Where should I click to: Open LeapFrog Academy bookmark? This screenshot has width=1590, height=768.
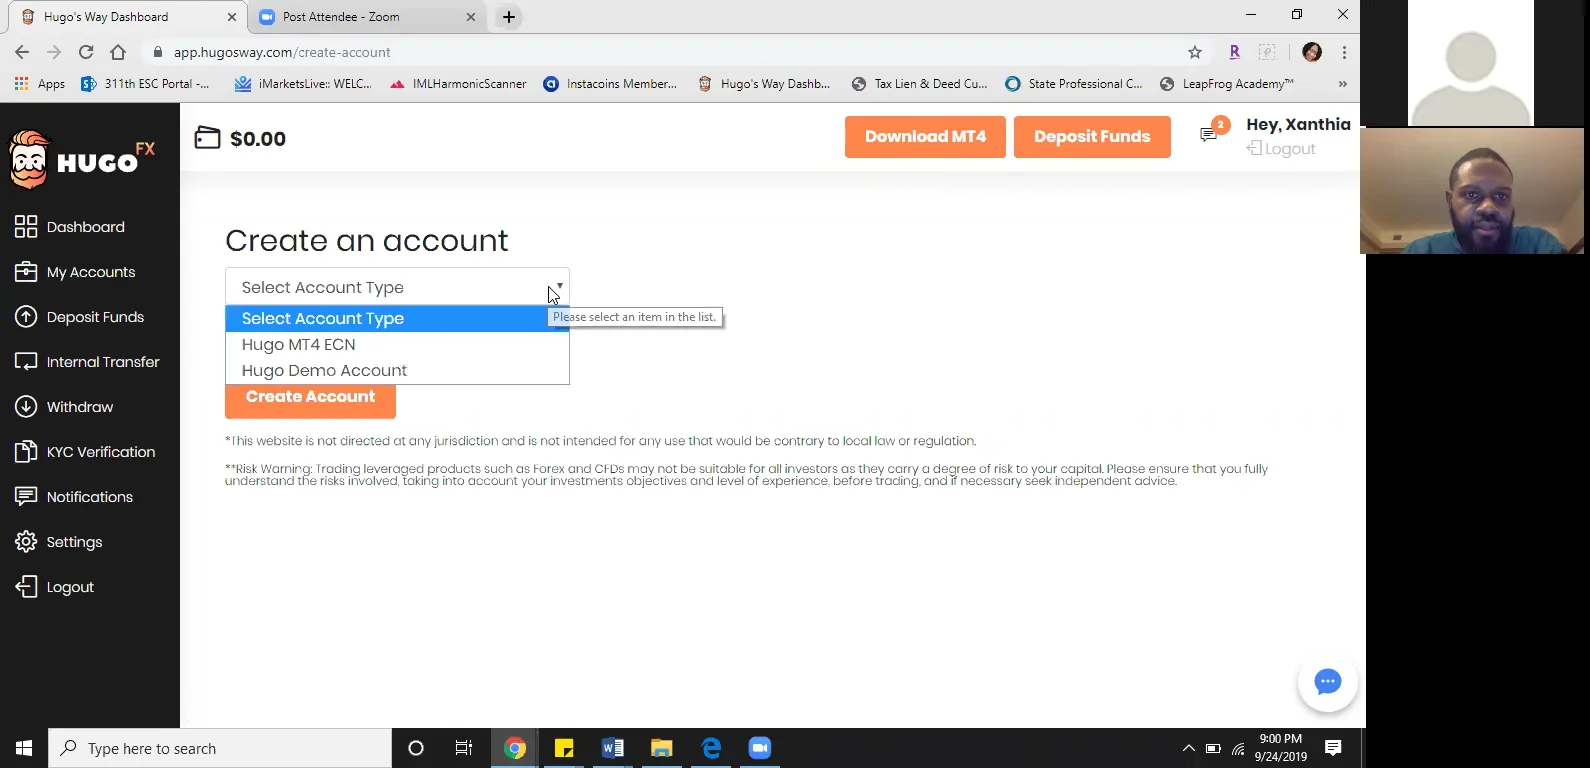[x=1227, y=84]
